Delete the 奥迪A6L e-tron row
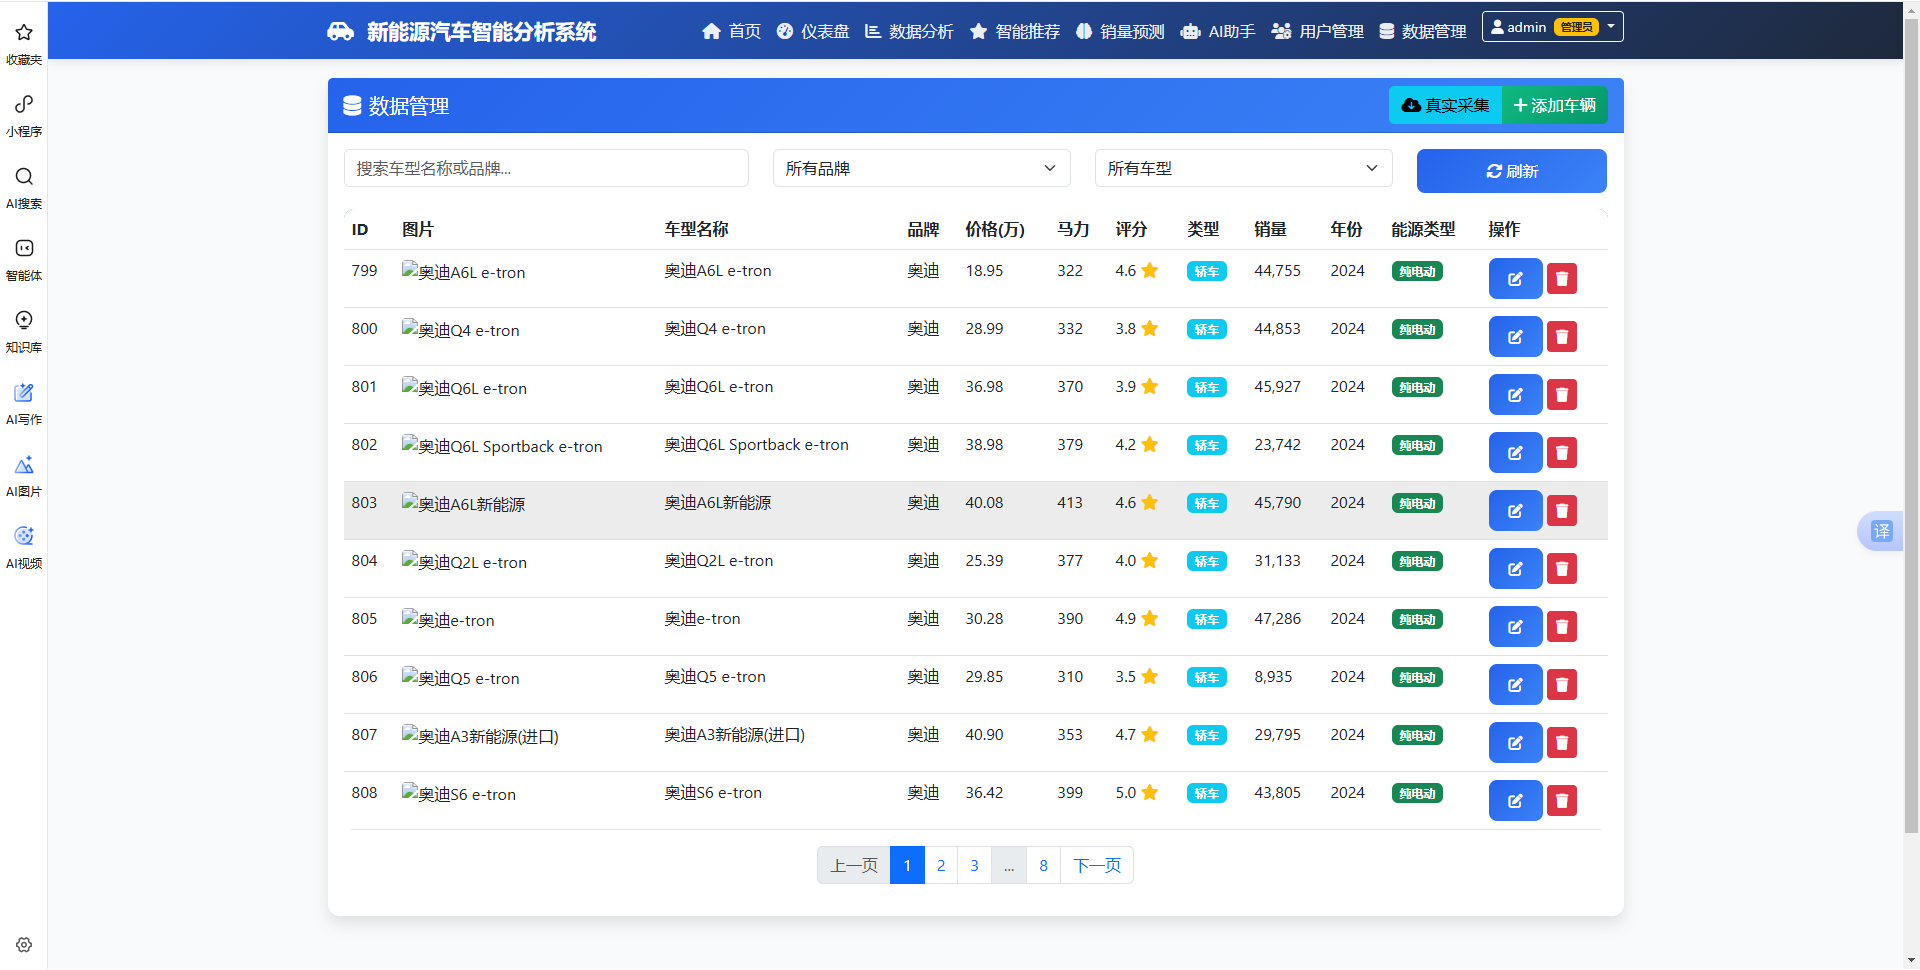The width and height of the screenshot is (1920, 970). click(x=1562, y=279)
